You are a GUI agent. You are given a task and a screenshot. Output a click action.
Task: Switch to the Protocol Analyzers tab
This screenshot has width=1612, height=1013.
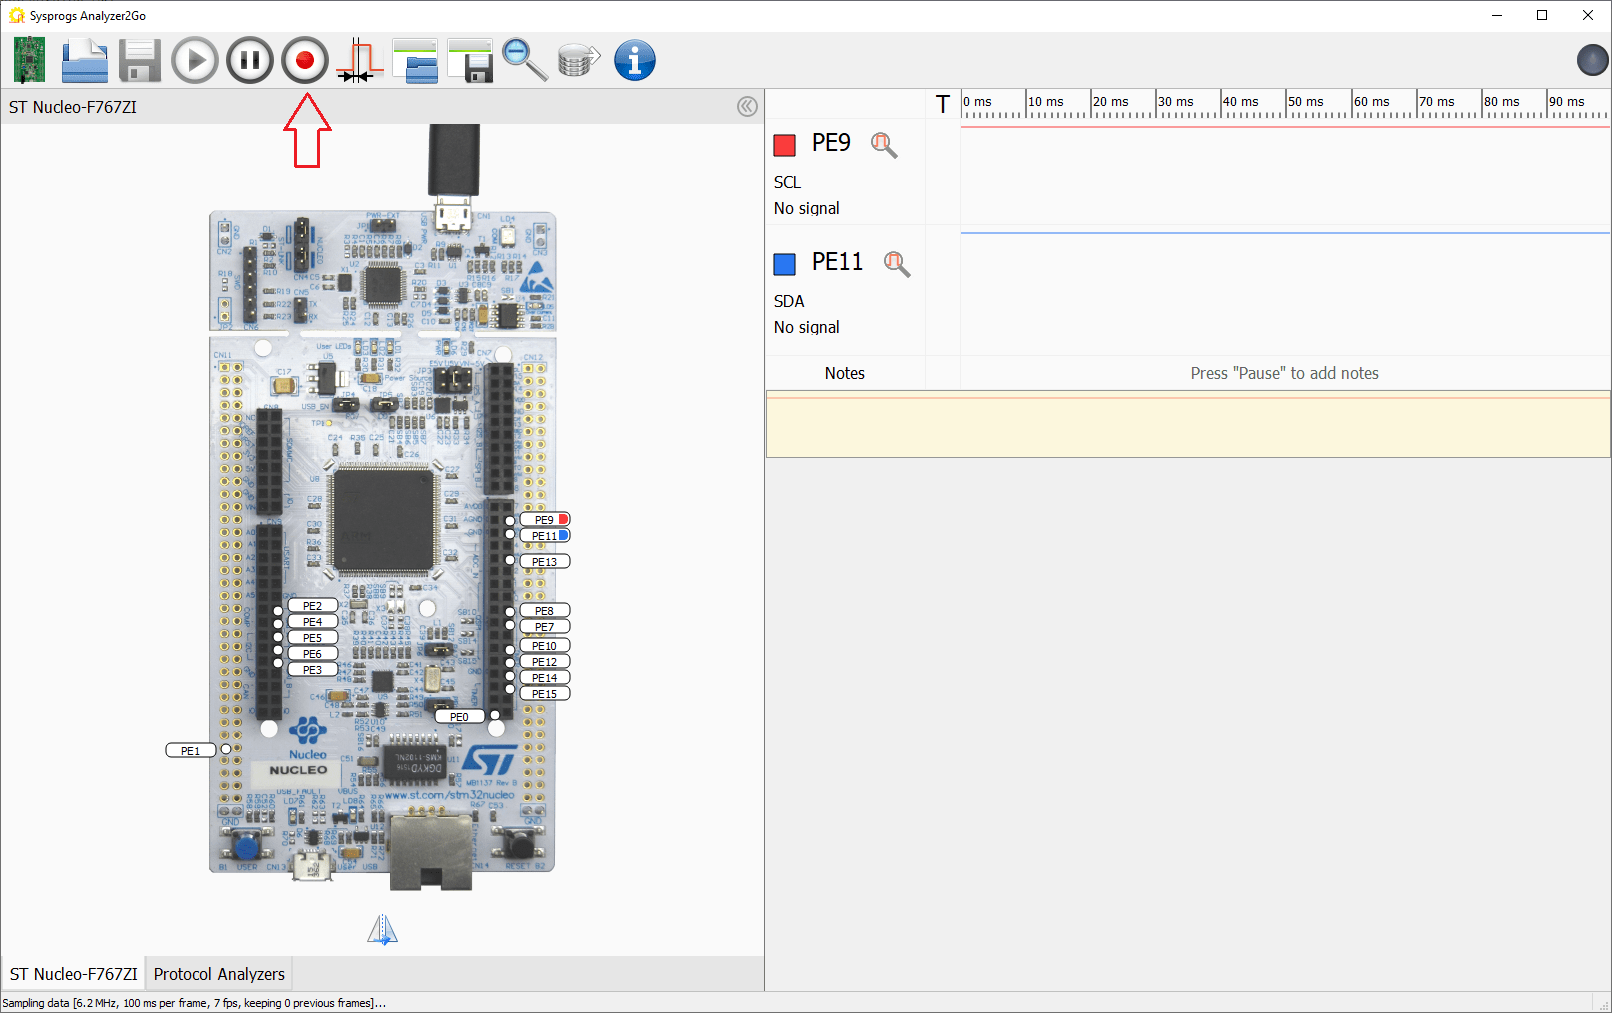pos(219,974)
